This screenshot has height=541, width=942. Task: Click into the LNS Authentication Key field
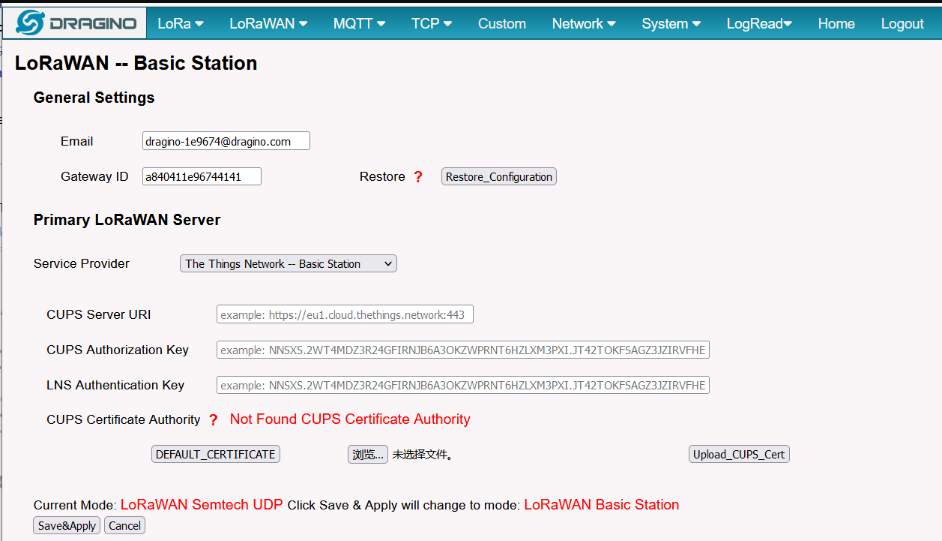point(463,385)
